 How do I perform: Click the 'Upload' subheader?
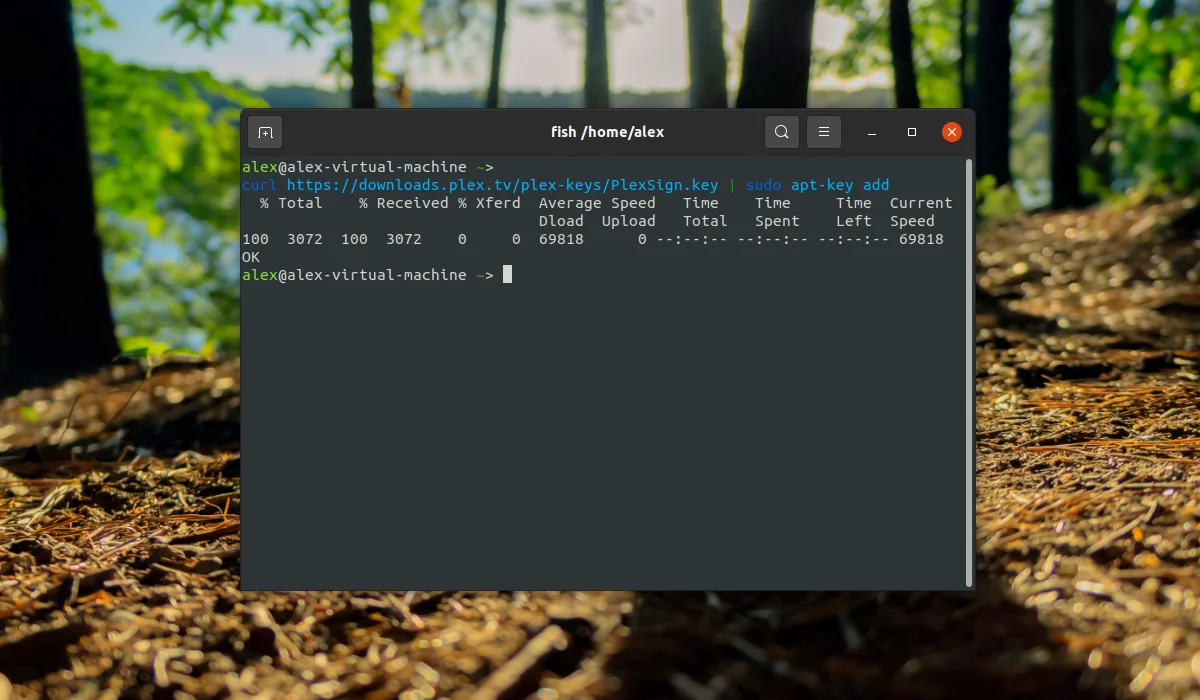click(629, 221)
